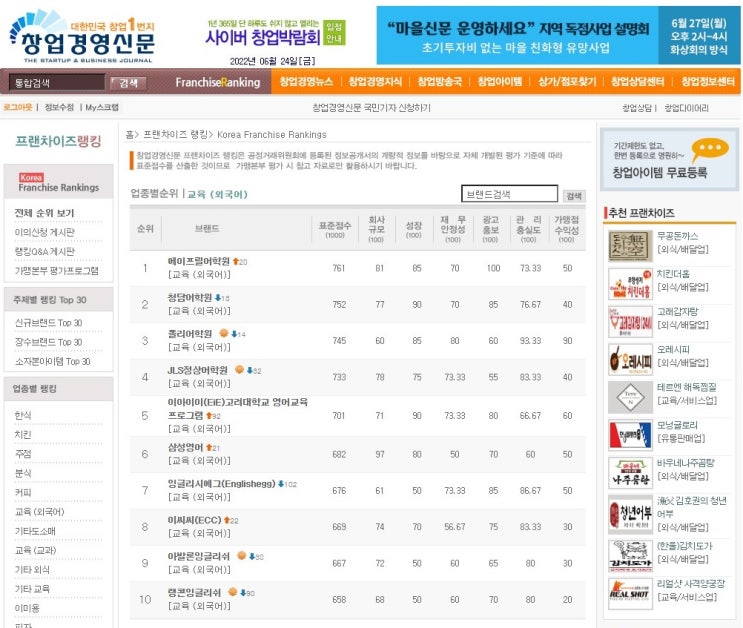Choose the 치킨 category ranking
Image resolution: width=743 pixels, height=628 pixels.
point(23,435)
